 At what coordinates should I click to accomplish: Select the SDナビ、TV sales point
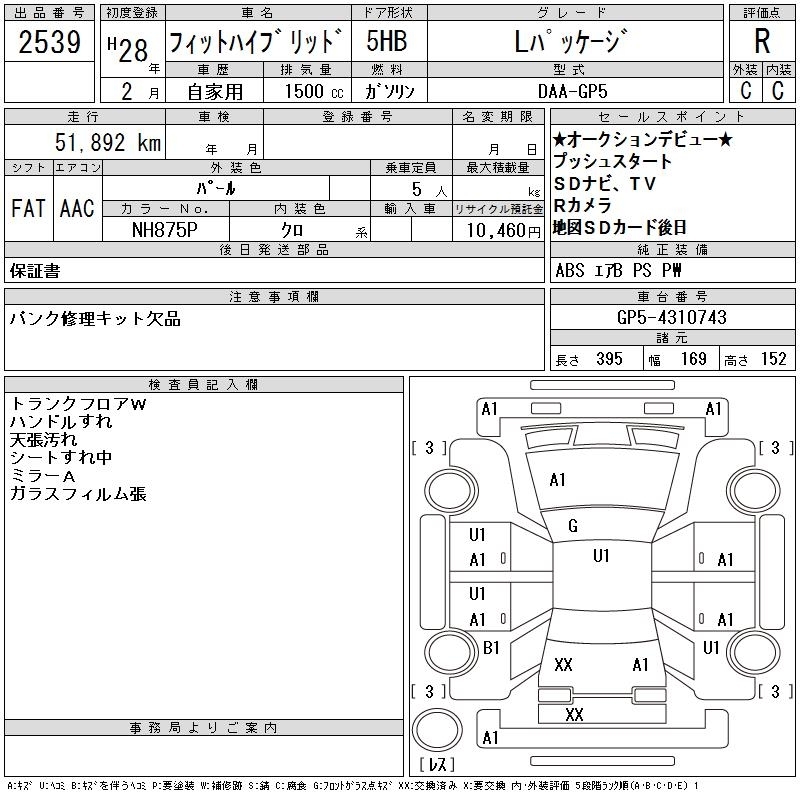[604, 183]
